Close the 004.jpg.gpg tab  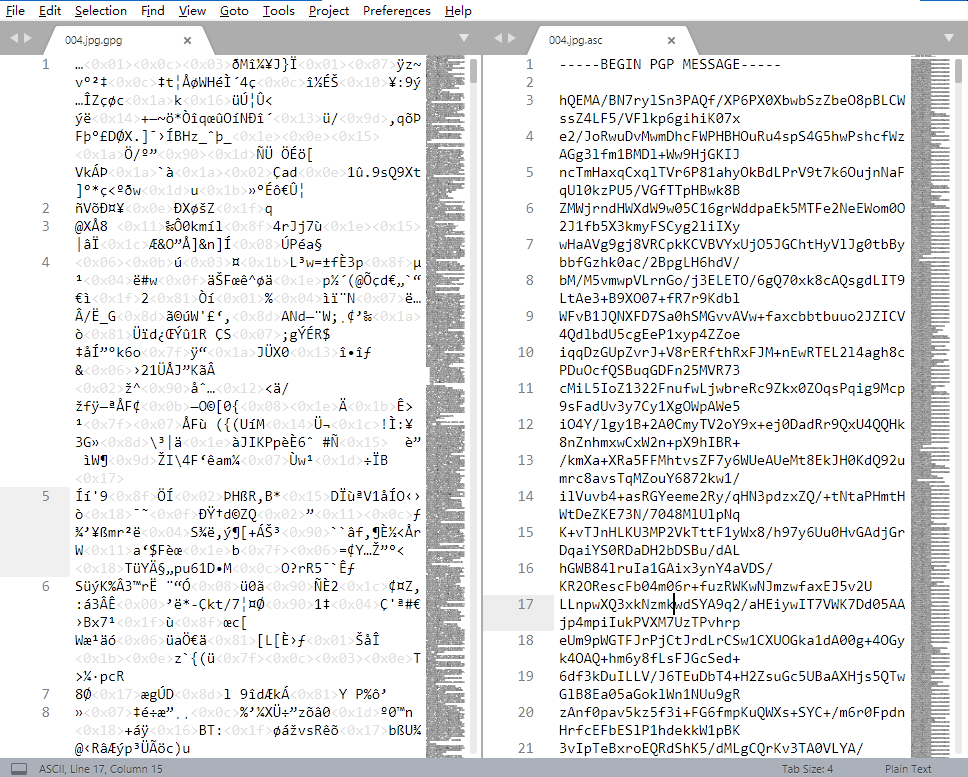point(187,40)
